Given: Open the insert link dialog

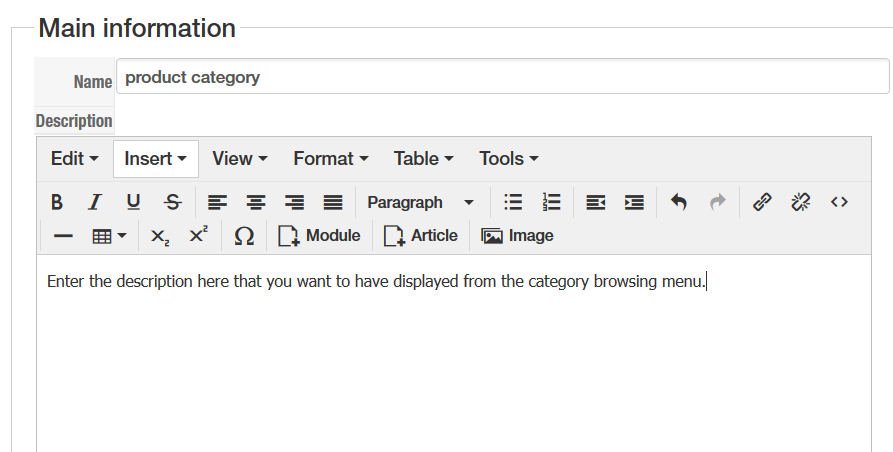Looking at the screenshot, I should (x=762, y=202).
